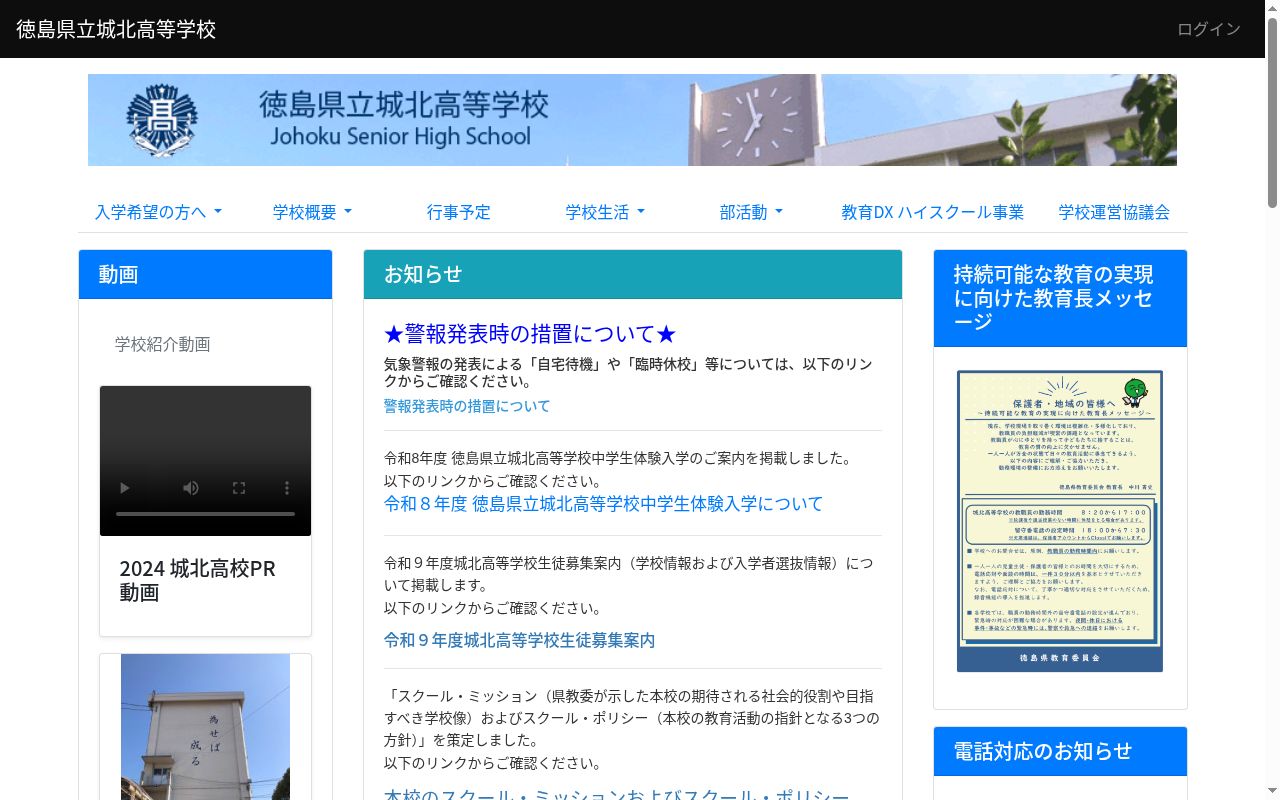The width and height of the screenshot is (1280, 800).
Task: Click the 電話対応のお知らせ panel header
Action: 1060,751
